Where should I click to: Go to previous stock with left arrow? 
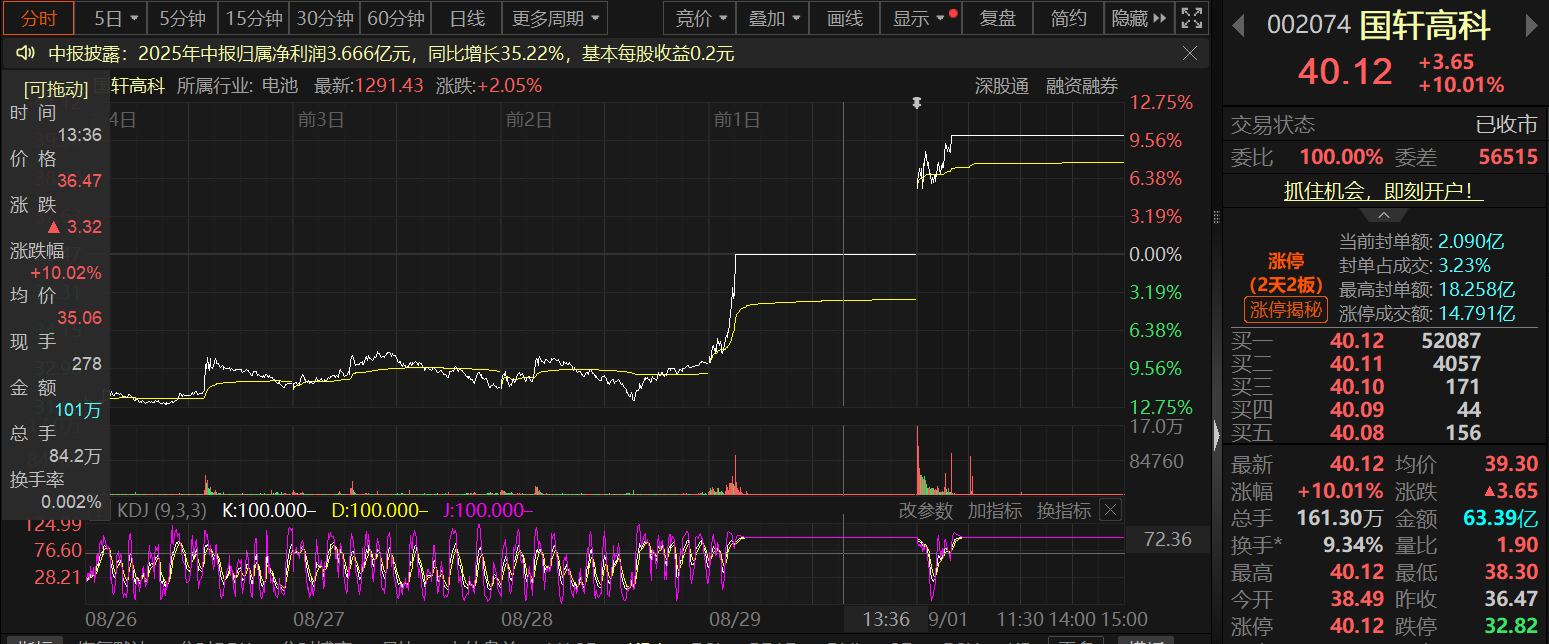tap(1238, 23)
